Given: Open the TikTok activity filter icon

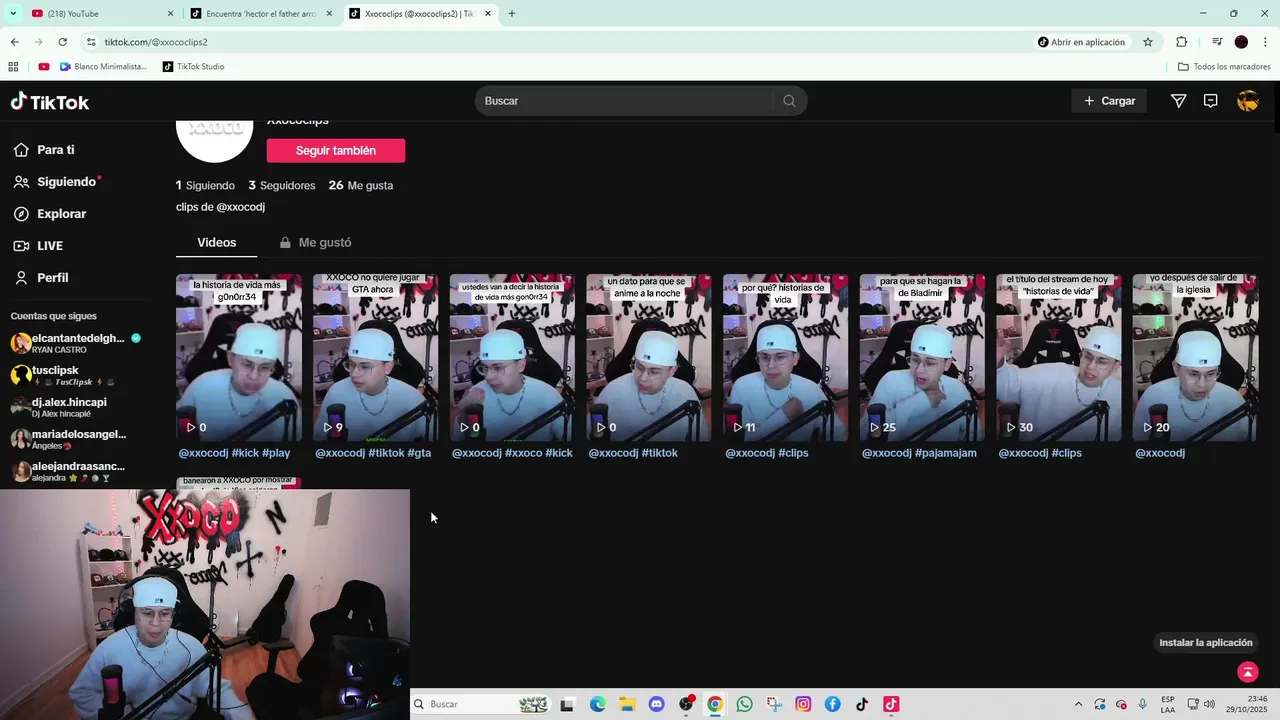Looking at the screenshot, I should [1178, 101].
